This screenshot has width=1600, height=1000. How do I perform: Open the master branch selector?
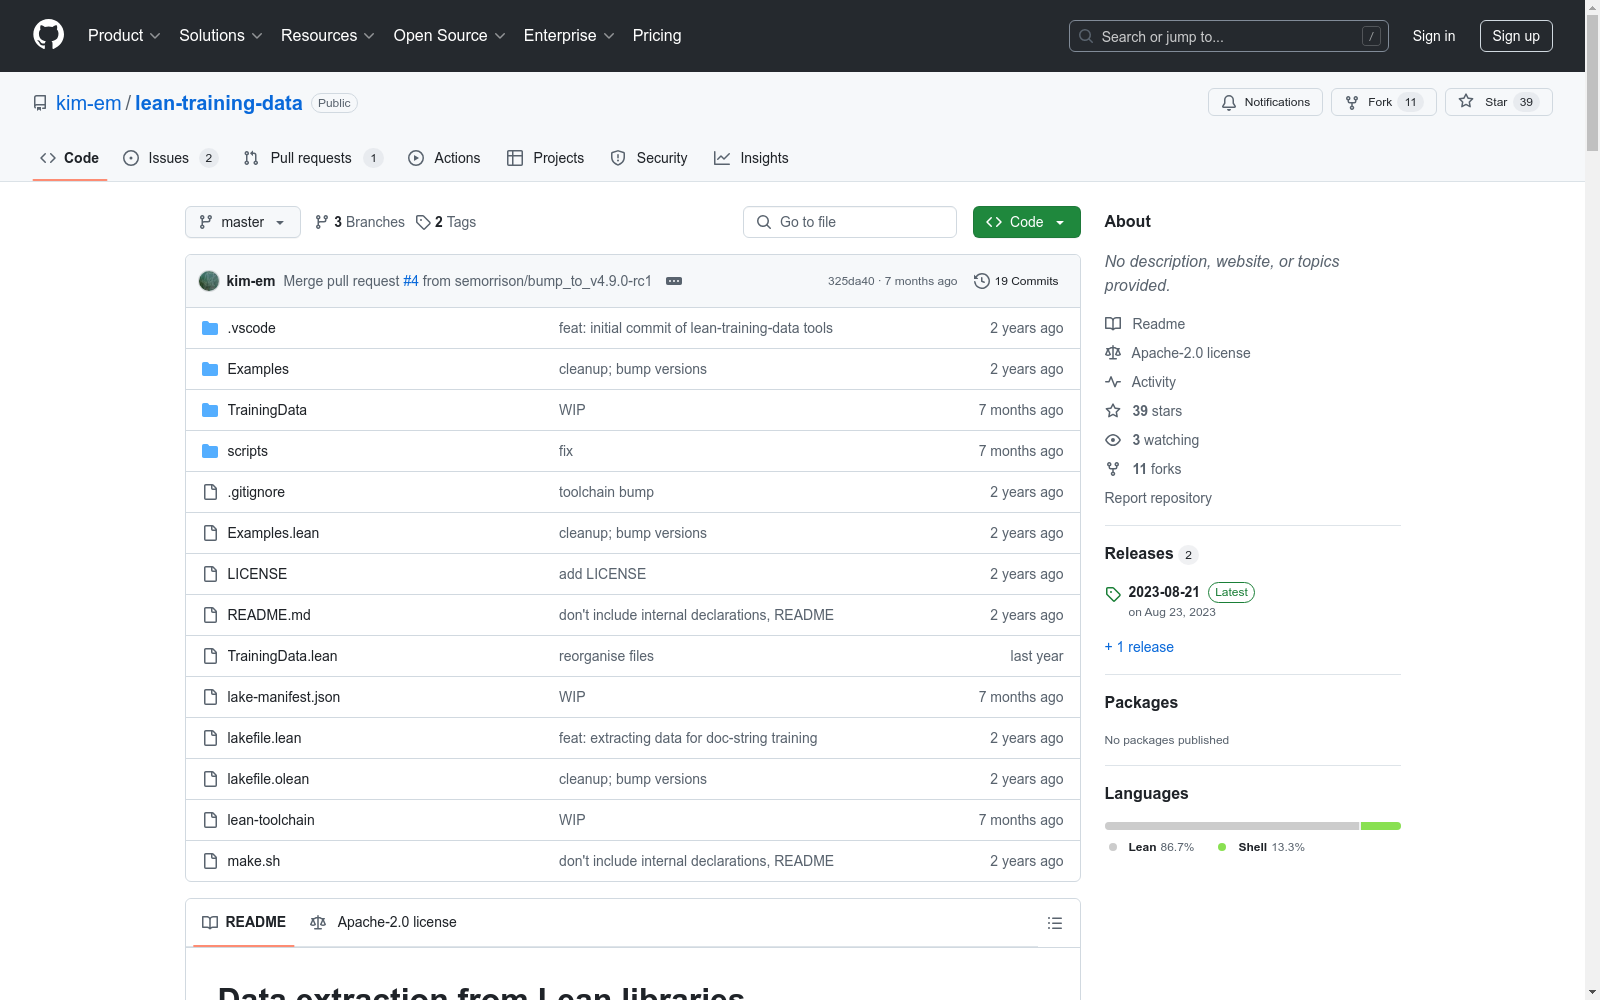click(x=243, y=222)
